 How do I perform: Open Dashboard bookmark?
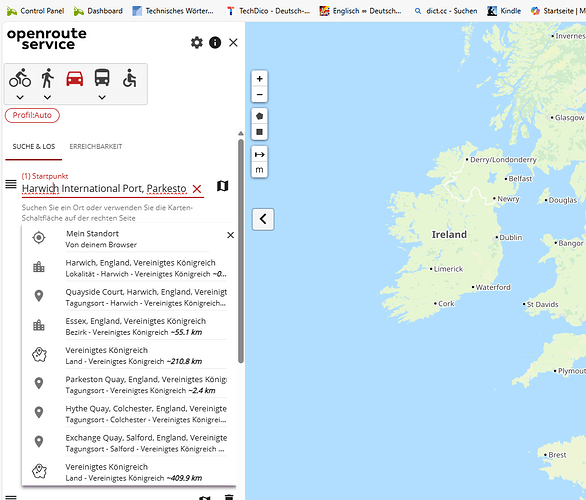pos(98,11)
